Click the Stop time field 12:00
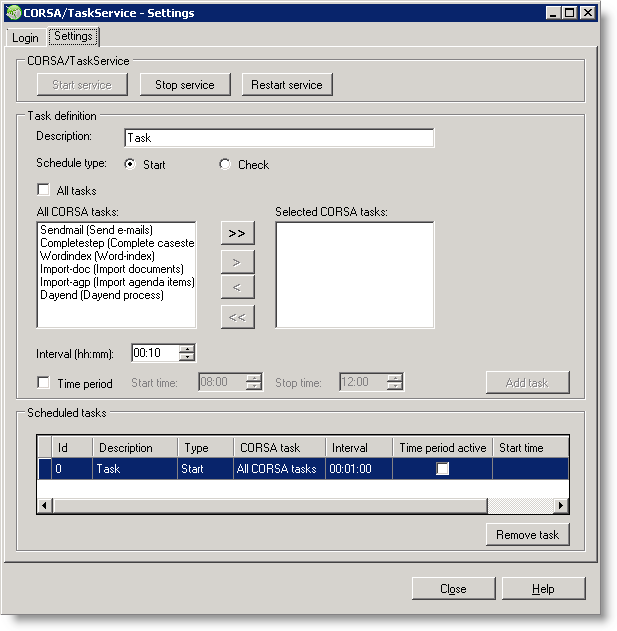The width and height of the screenshot is (617, 631). coord(363,381)
